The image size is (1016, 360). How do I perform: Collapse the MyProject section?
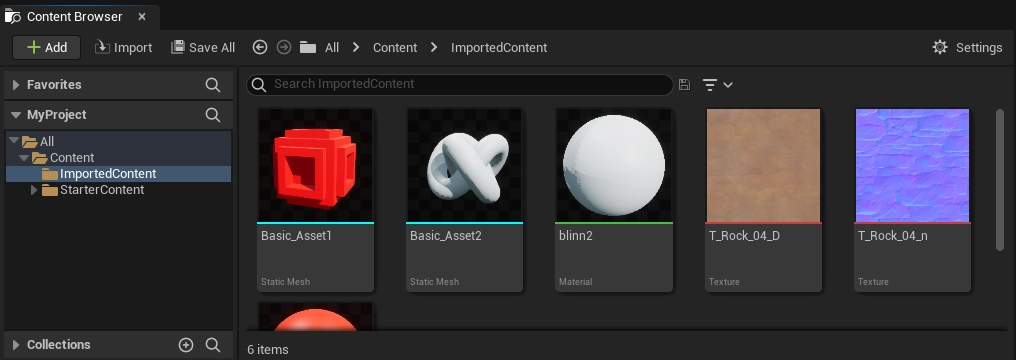pyautogui.click(x=16, y=115)
